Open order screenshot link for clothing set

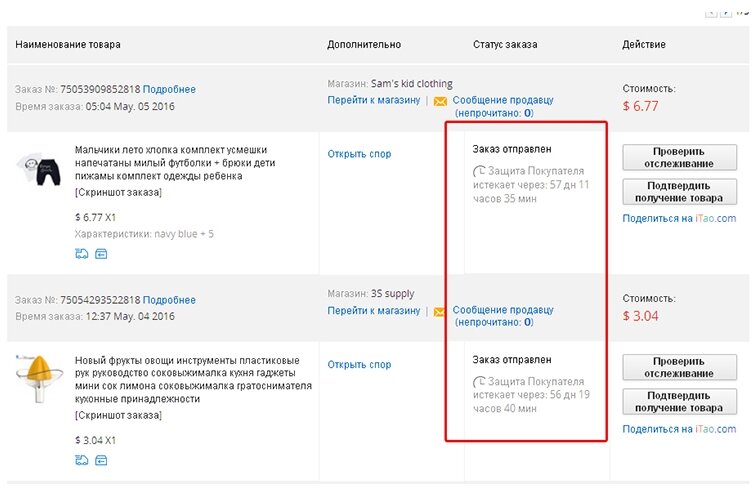(118, 192)
